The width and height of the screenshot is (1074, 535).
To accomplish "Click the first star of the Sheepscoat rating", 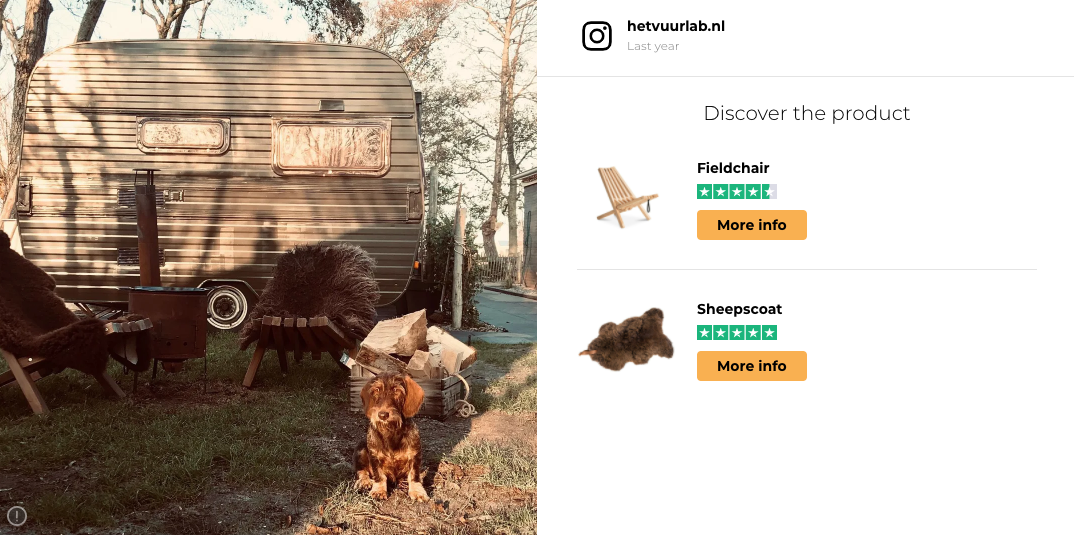I will [704, 333].
